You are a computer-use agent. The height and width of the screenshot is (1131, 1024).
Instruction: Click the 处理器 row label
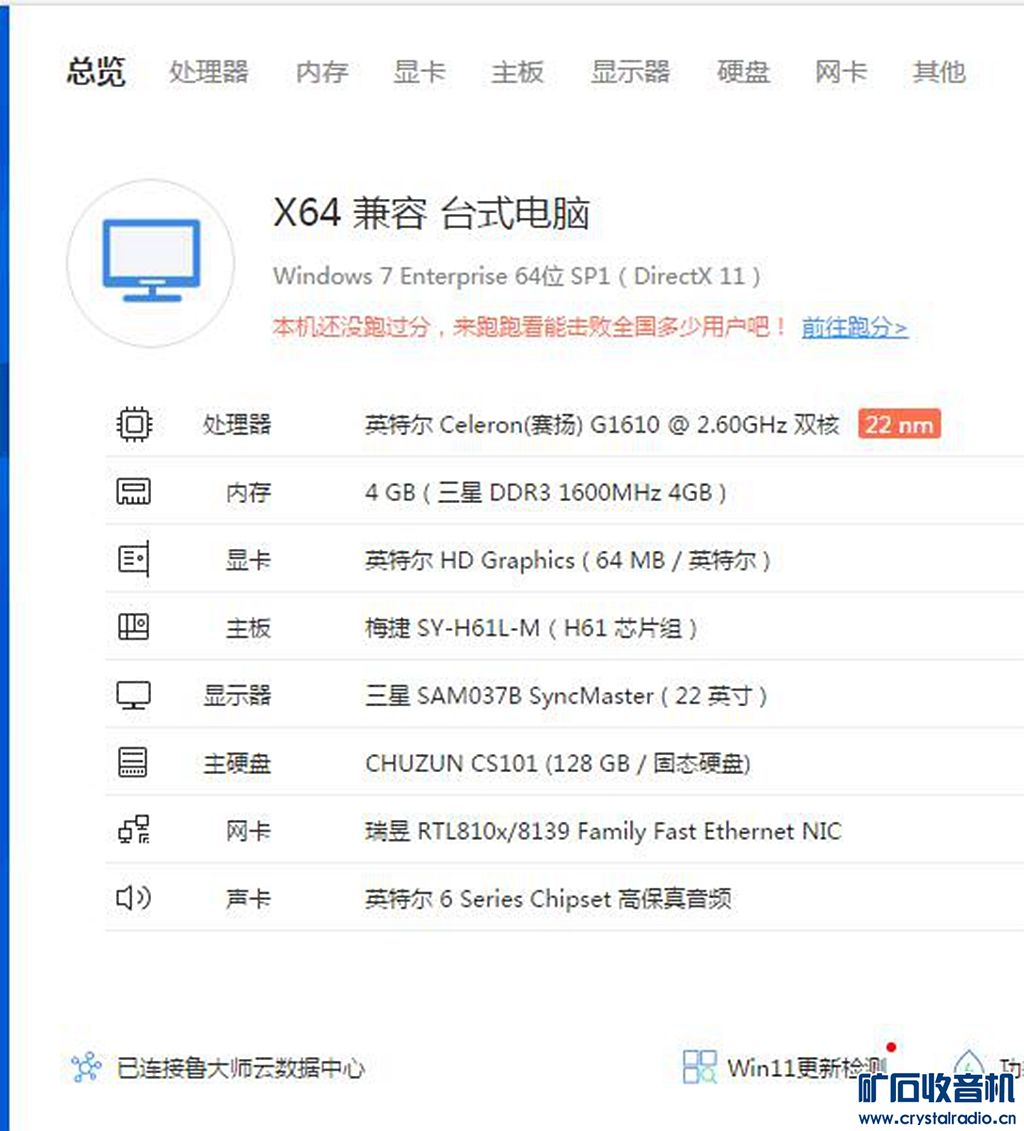(237, 424)
